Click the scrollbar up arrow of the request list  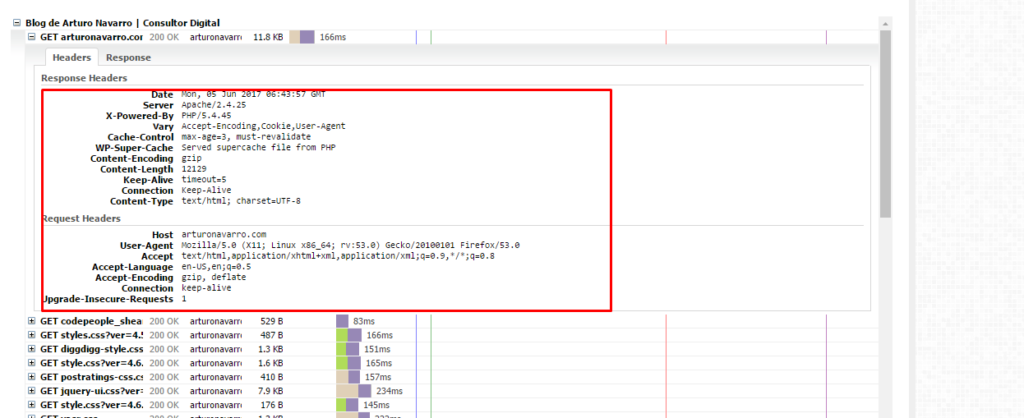[x=886, y=24]
